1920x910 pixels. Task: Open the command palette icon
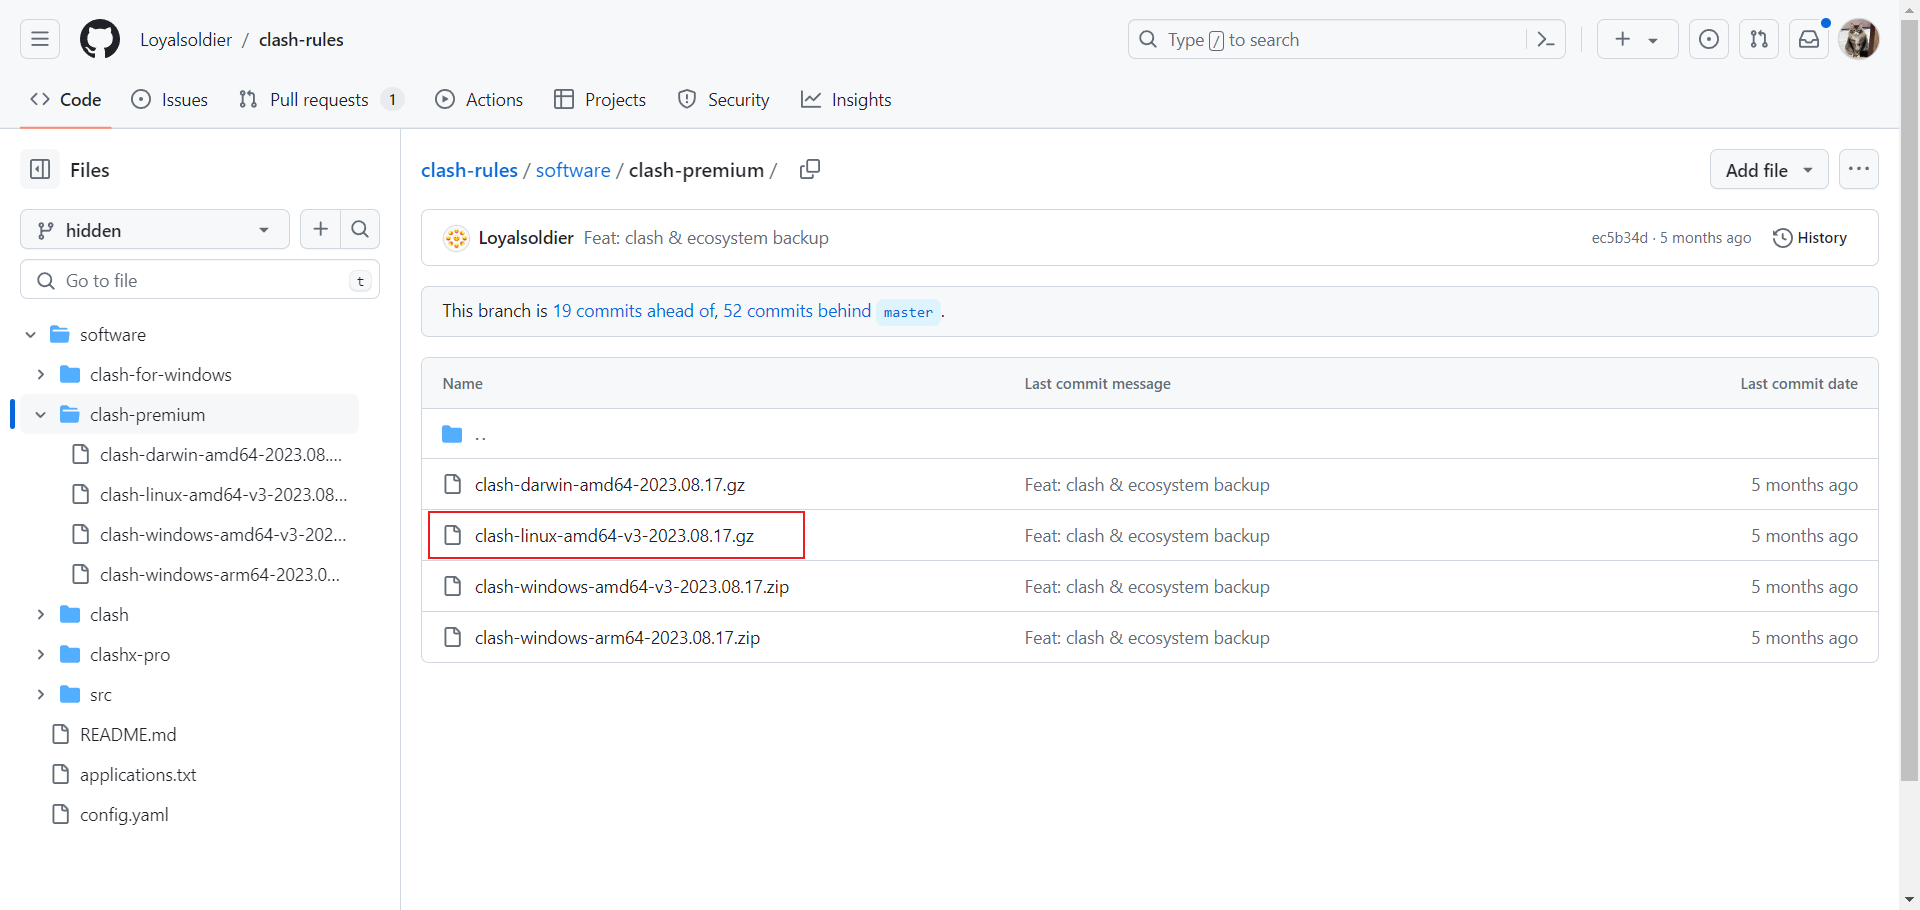click(x=1546, y=39)
